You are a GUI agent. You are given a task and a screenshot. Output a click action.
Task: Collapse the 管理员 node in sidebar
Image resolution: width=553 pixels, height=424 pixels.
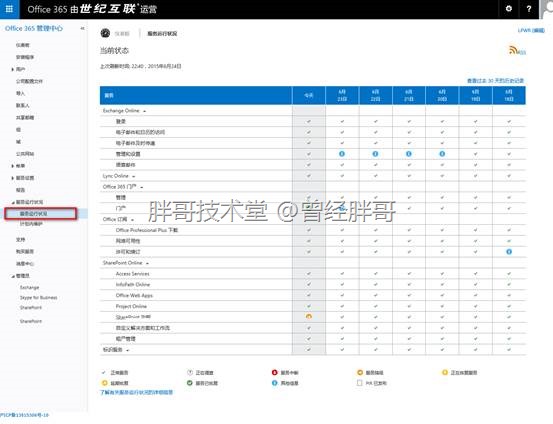click(13, 276)
